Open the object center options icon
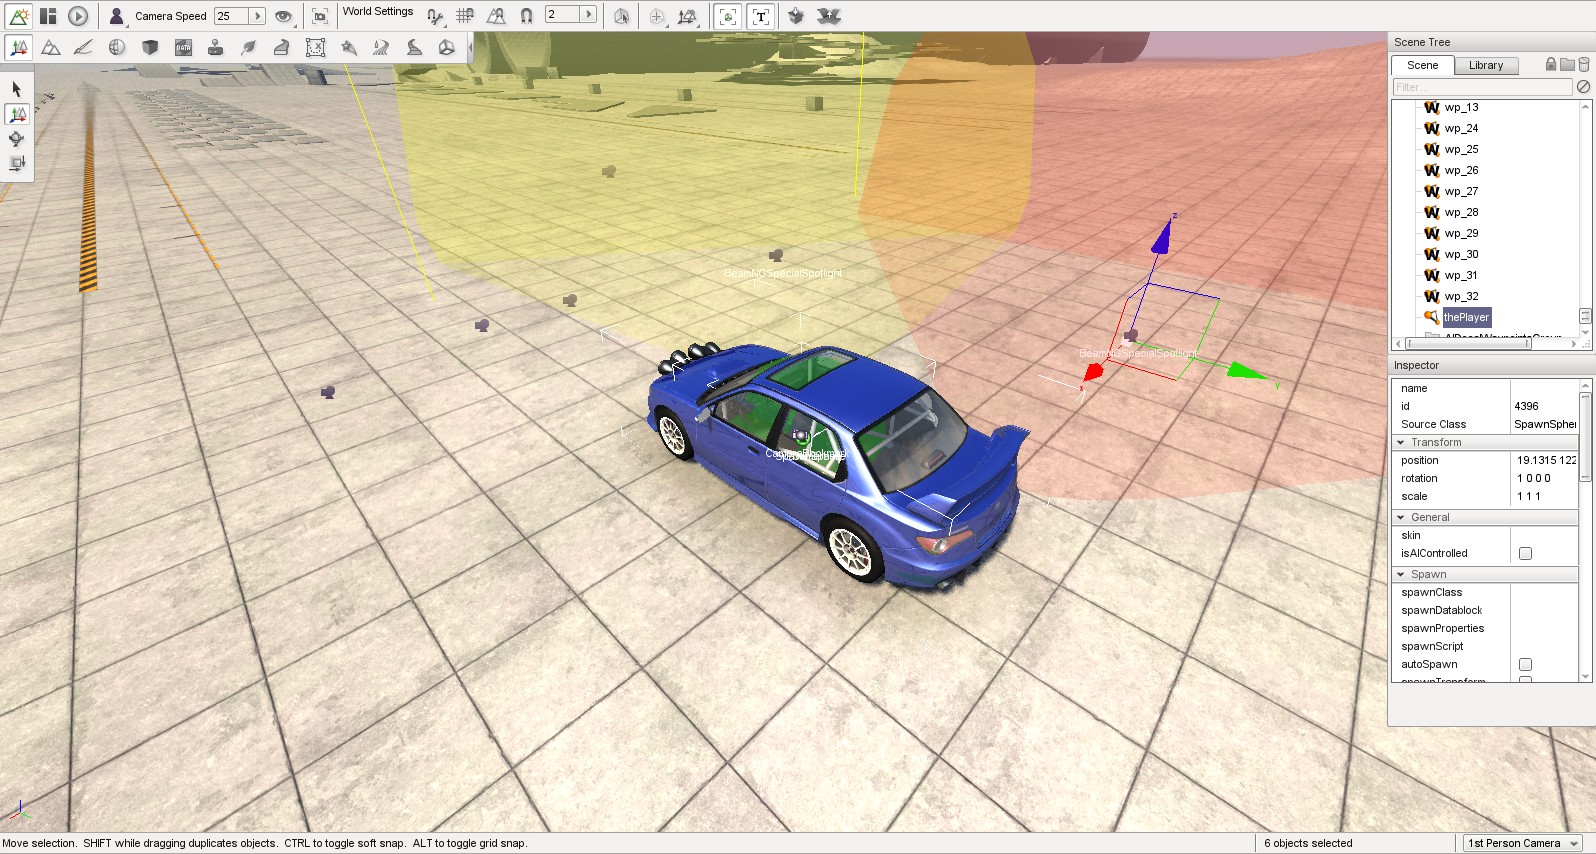1596x854 pixels. click(657, 16)
